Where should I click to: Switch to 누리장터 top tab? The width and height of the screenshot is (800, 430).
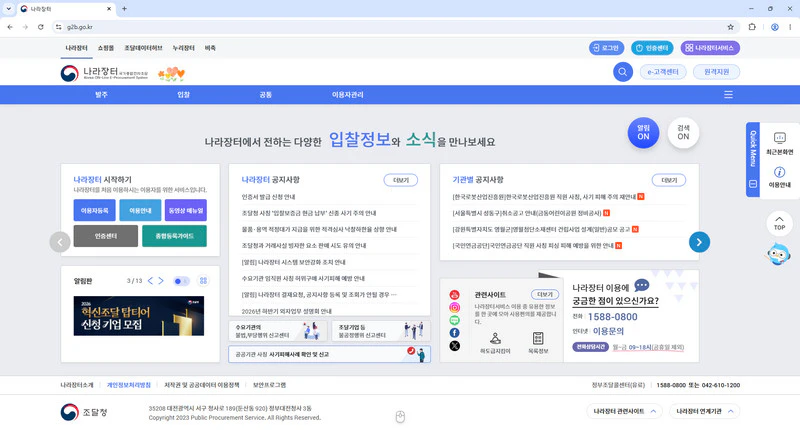click(183, 48)
